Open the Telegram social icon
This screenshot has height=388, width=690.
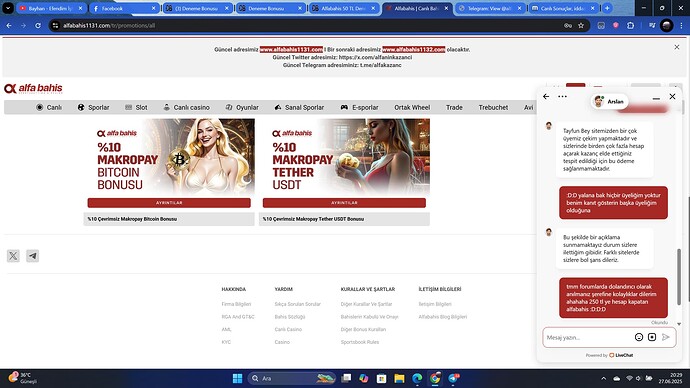[33, 256]
